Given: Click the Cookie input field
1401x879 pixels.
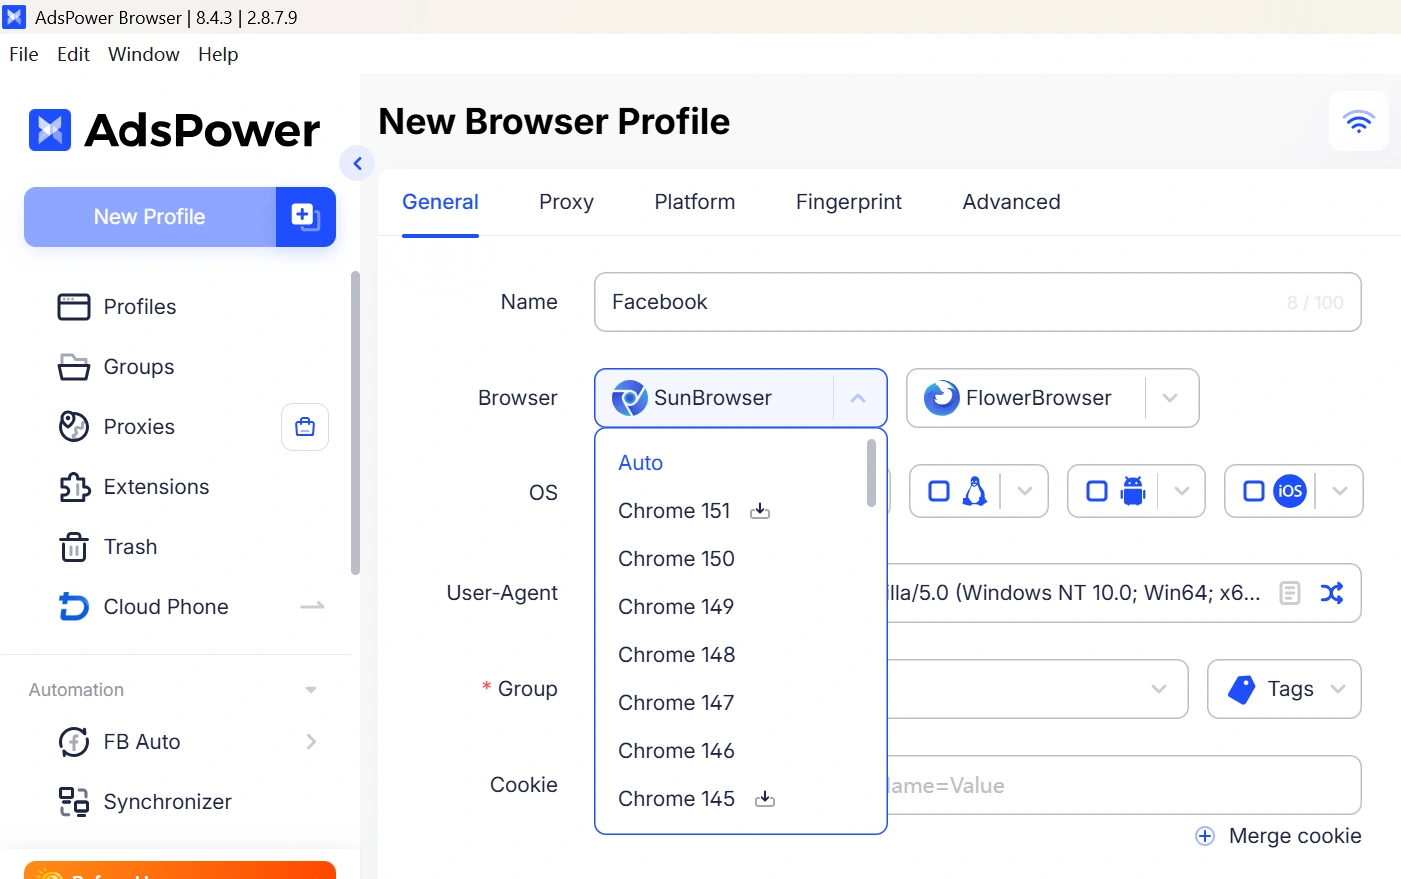Looking at the screenshot, I should [1124, 785].
